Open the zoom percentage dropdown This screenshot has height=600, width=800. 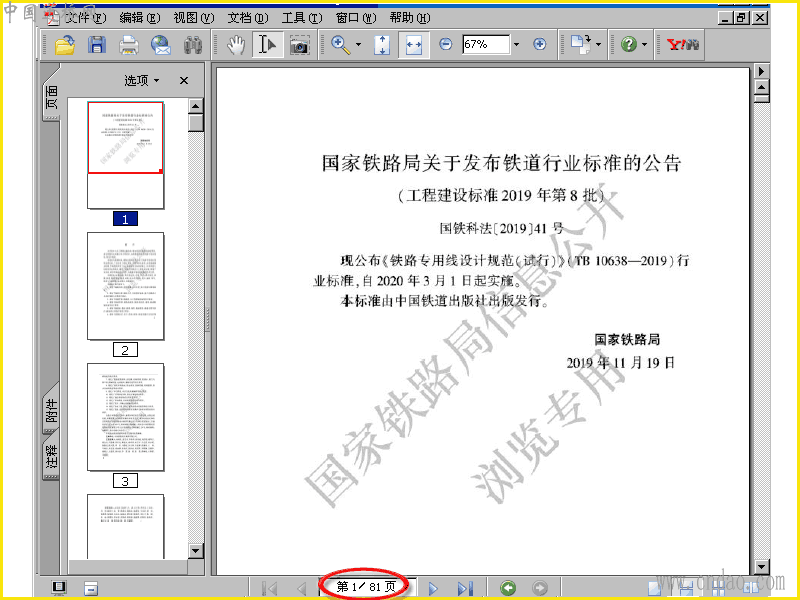click(x=516, y=44)
